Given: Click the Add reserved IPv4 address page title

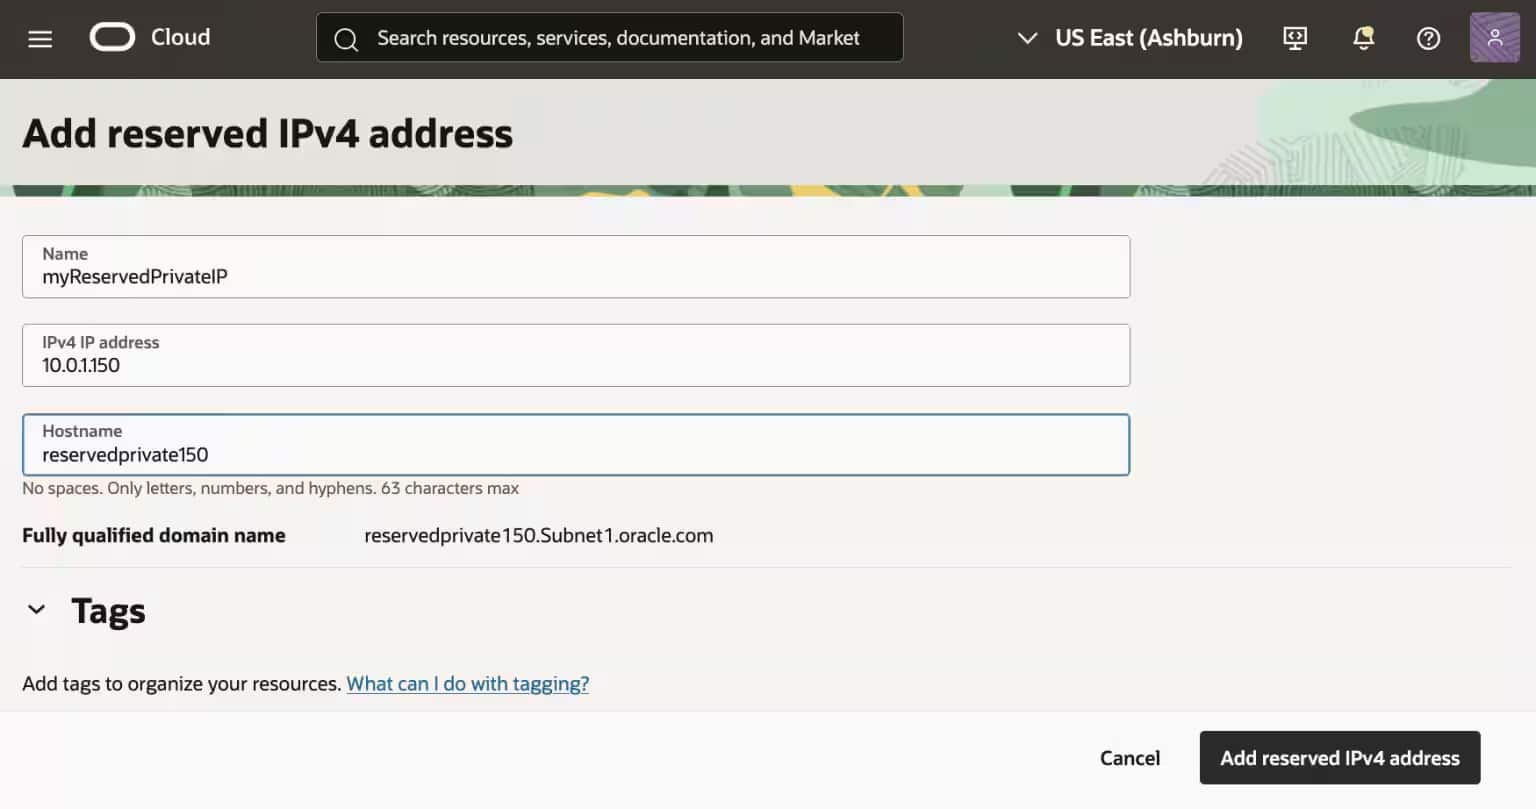Looking at the screenshot, I should (x=267, y=134).
